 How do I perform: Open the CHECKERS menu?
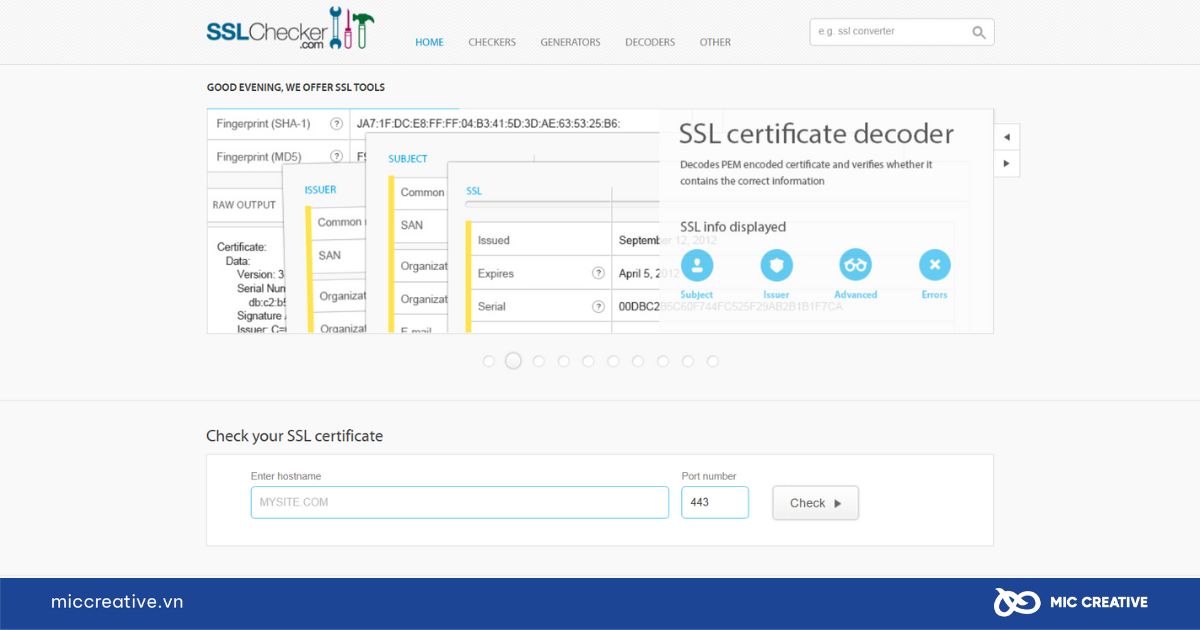pos(492,42)
